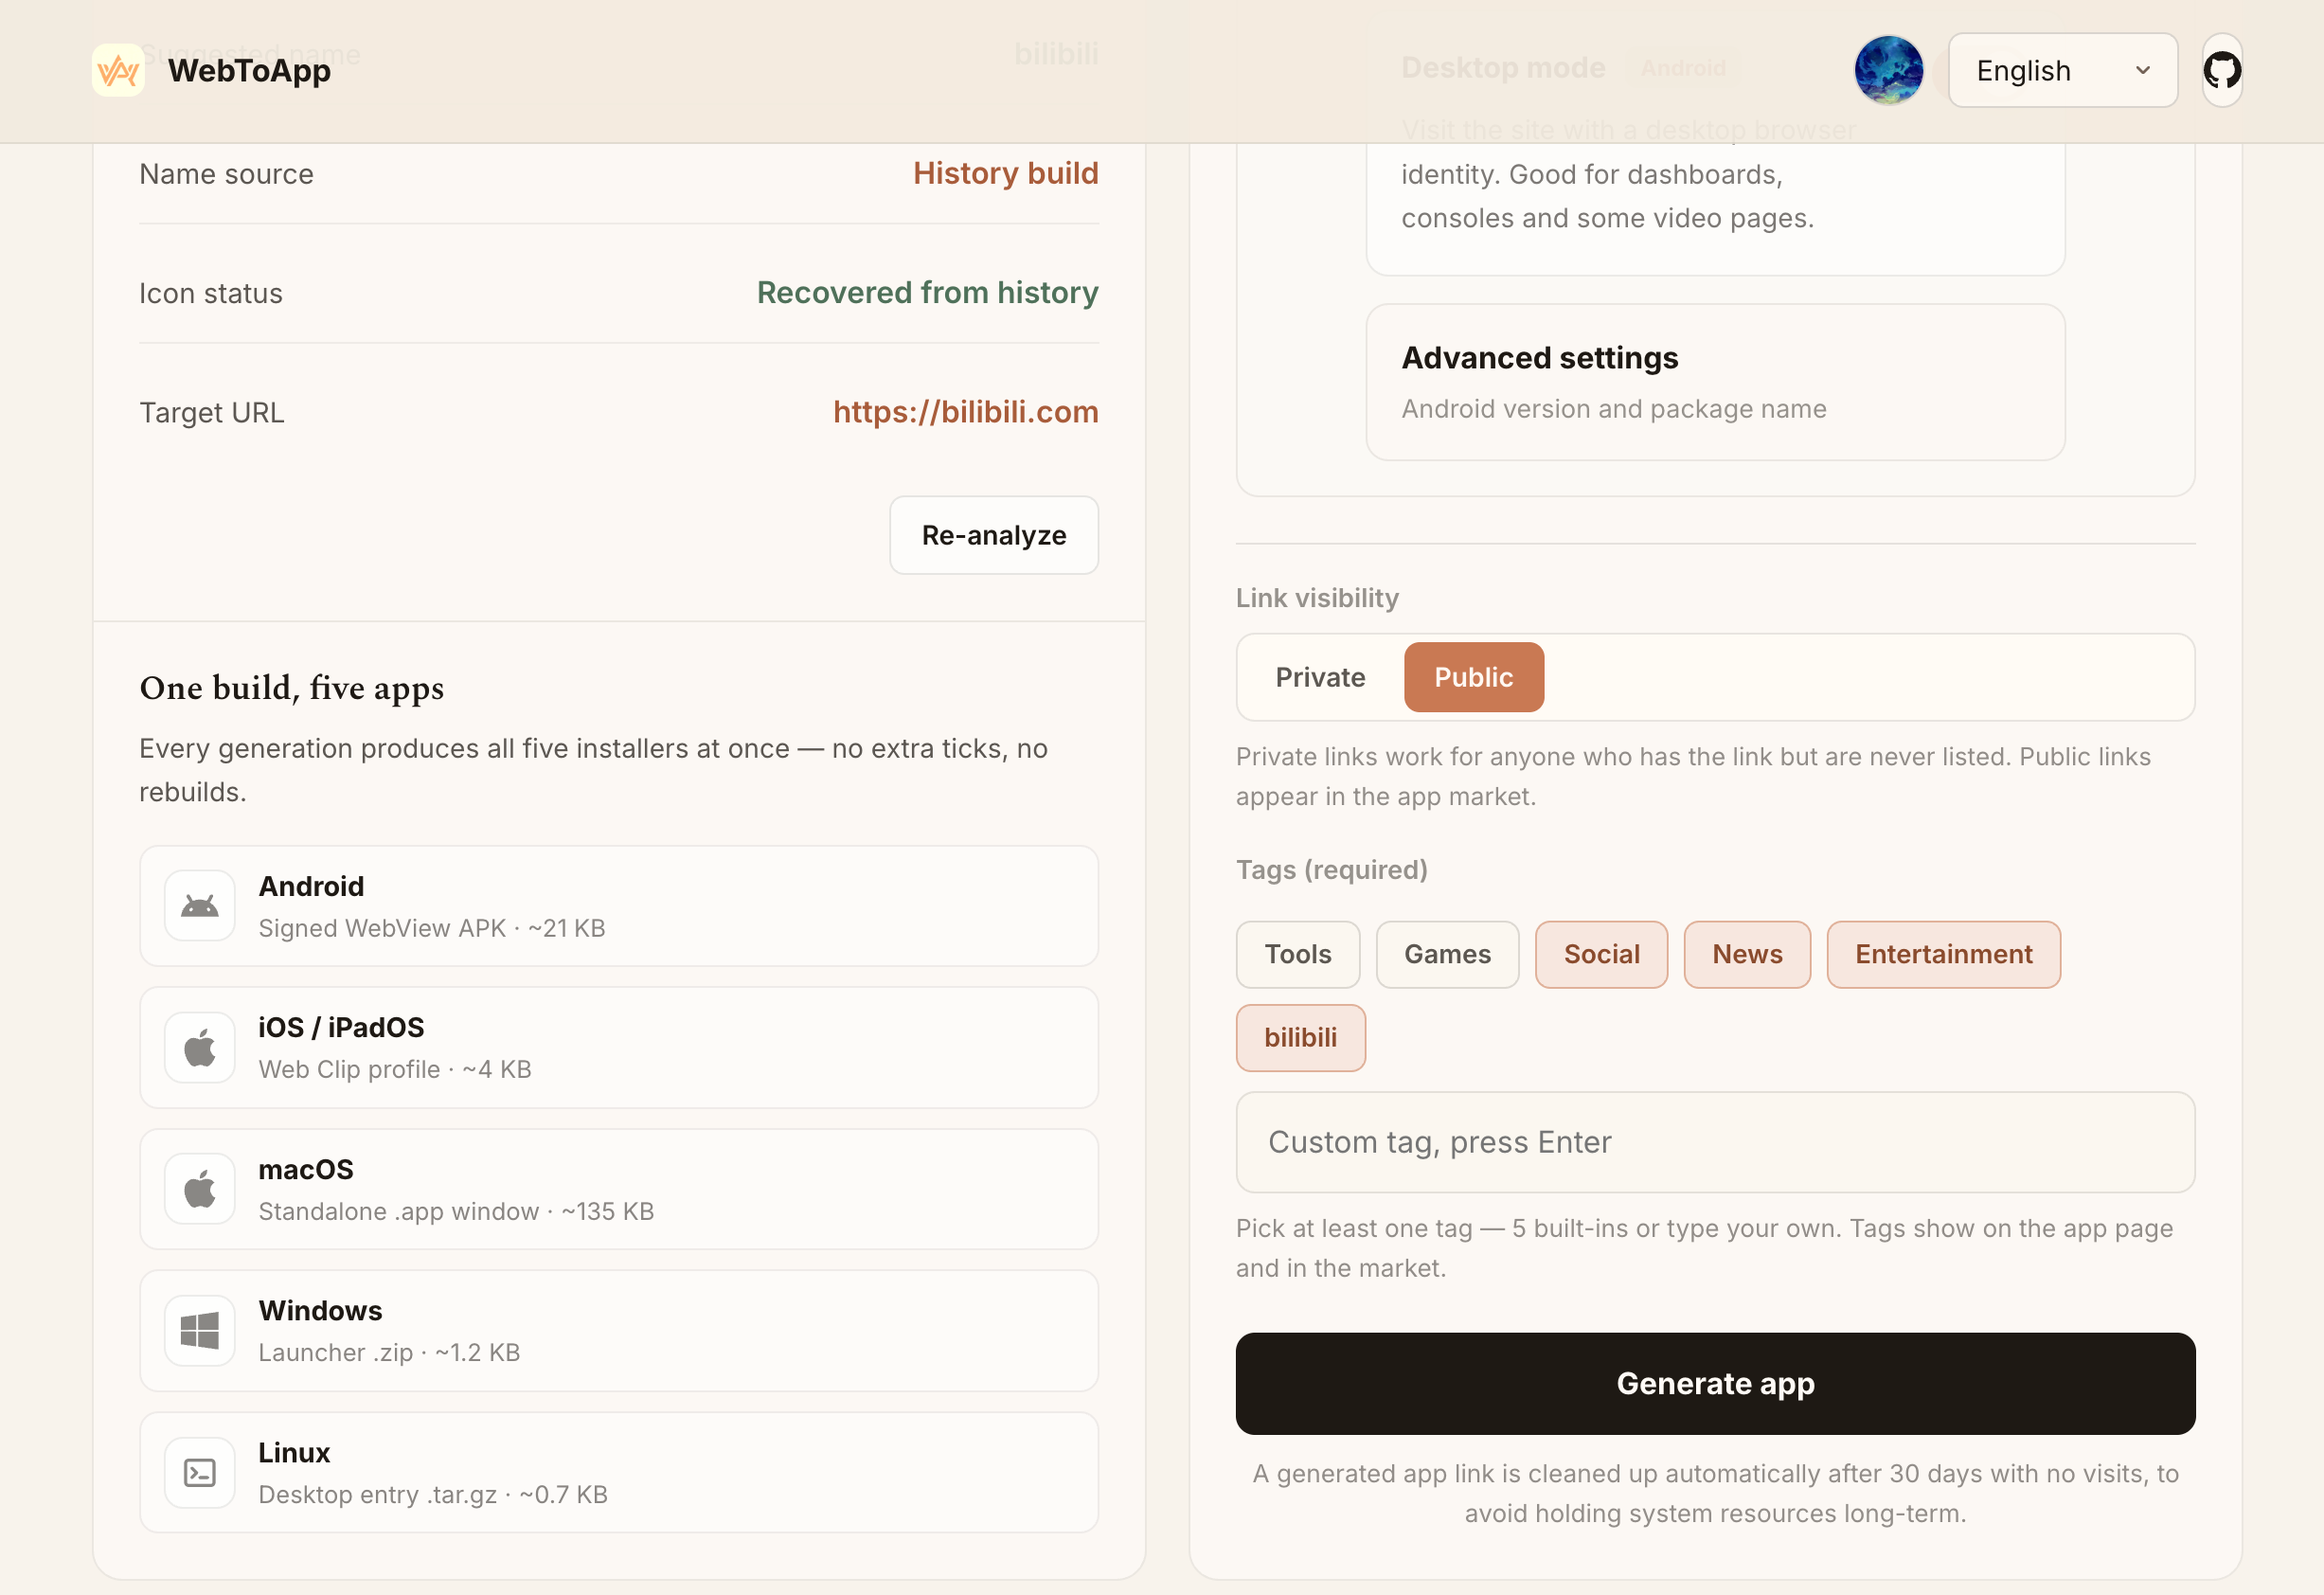Select the Android installer card title

click(x=311, y=886)
